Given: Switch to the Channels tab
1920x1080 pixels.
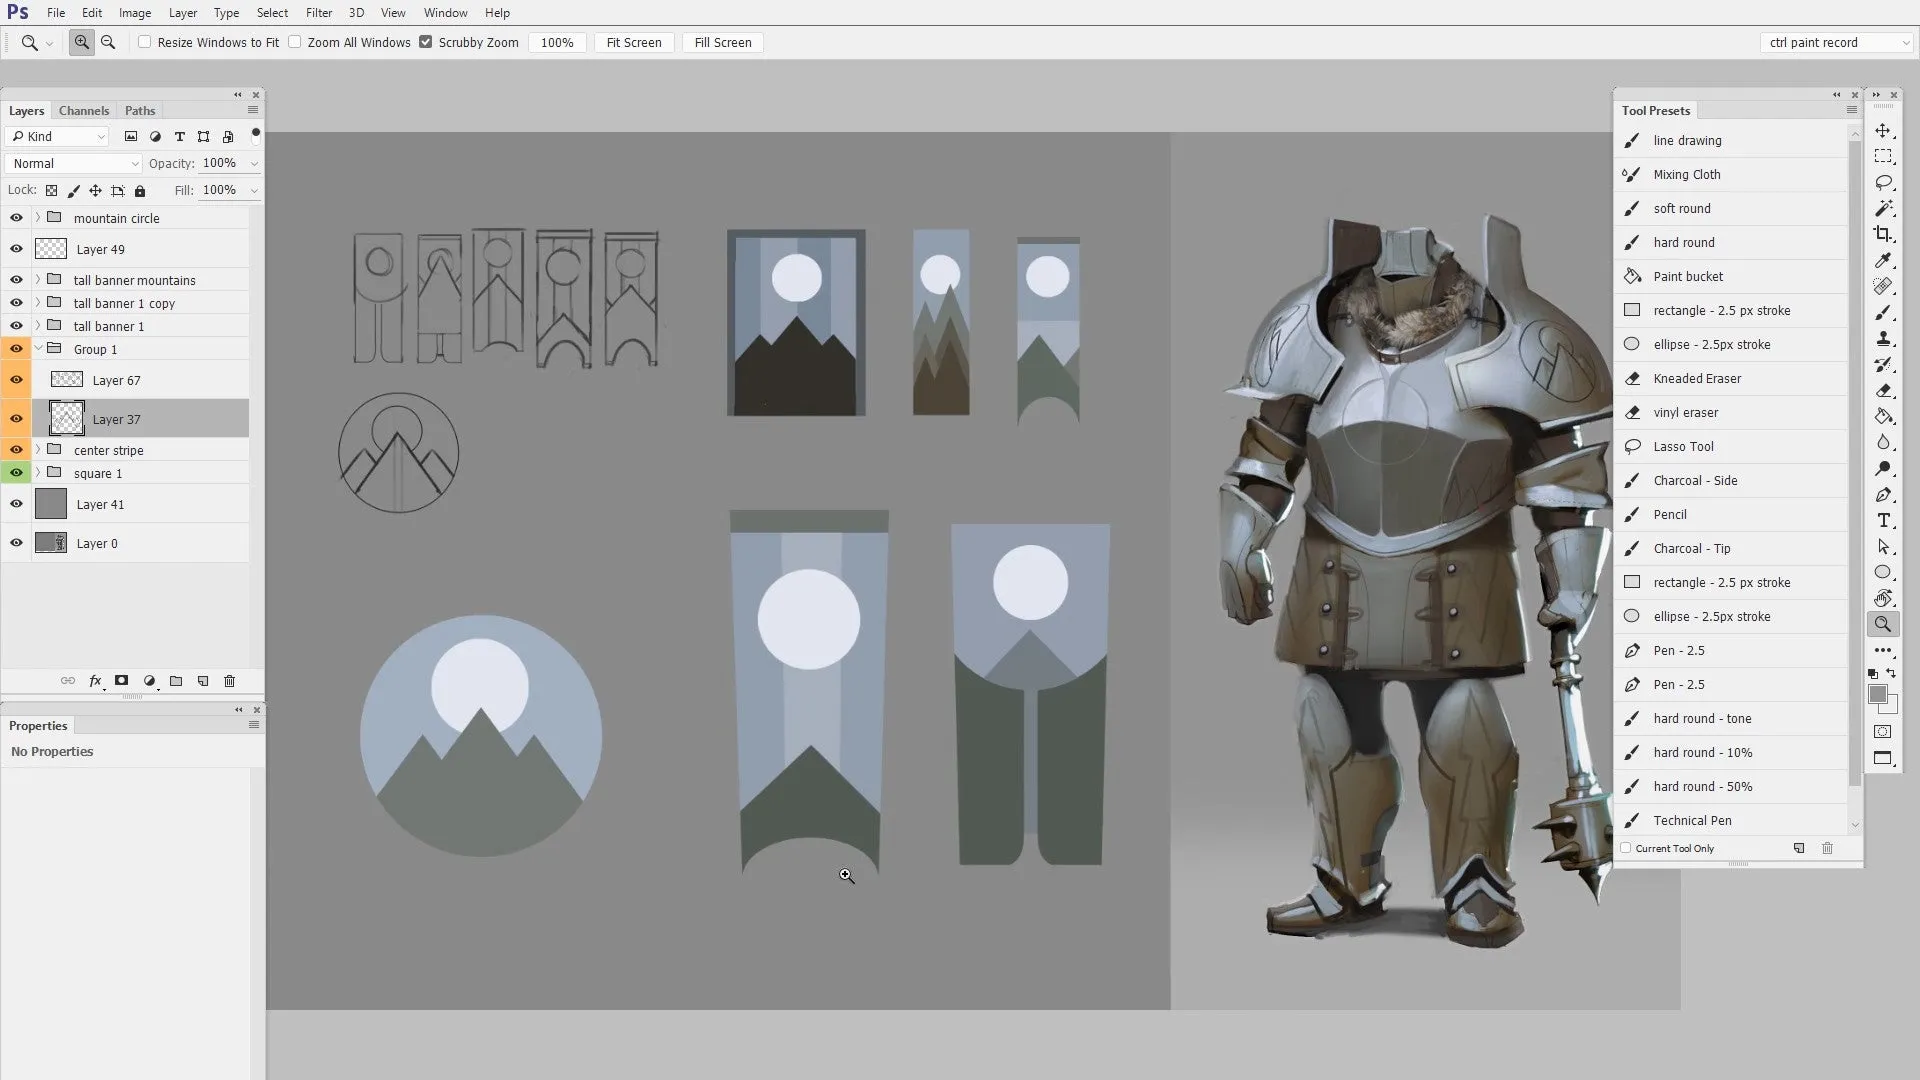Looking at the screenshot, I should tap(84, 111).
